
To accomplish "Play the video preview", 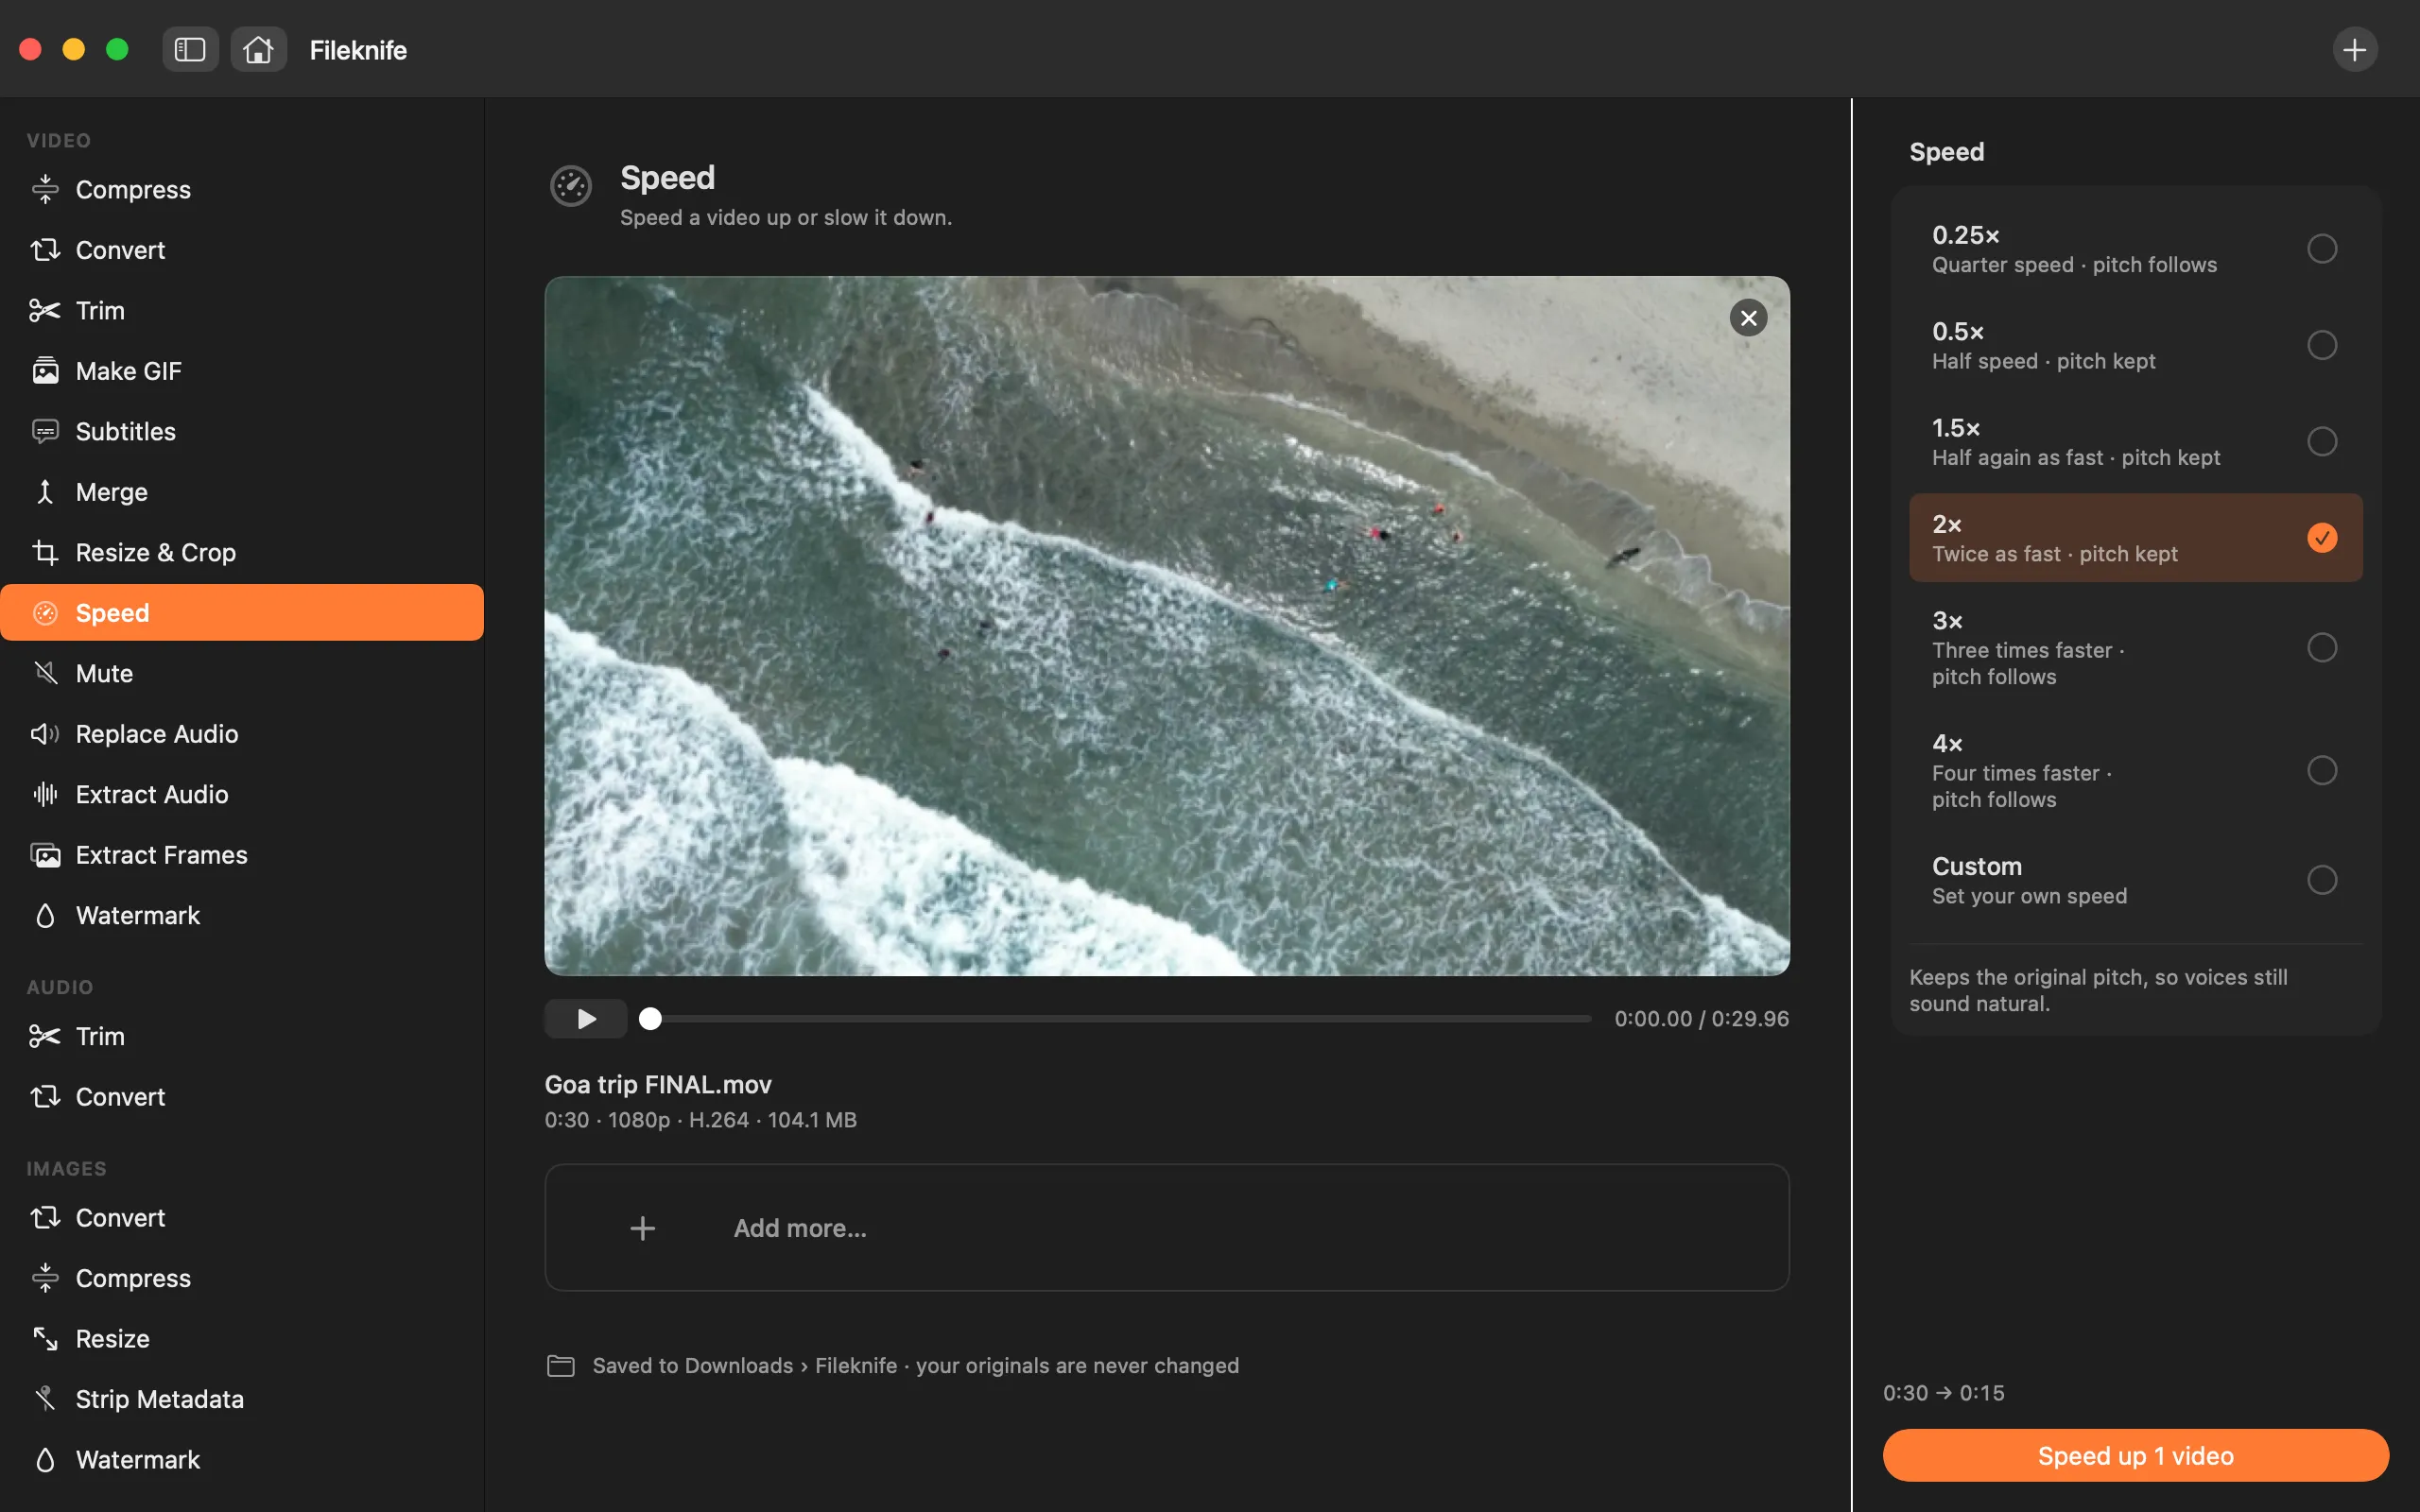I will 586,1019.
